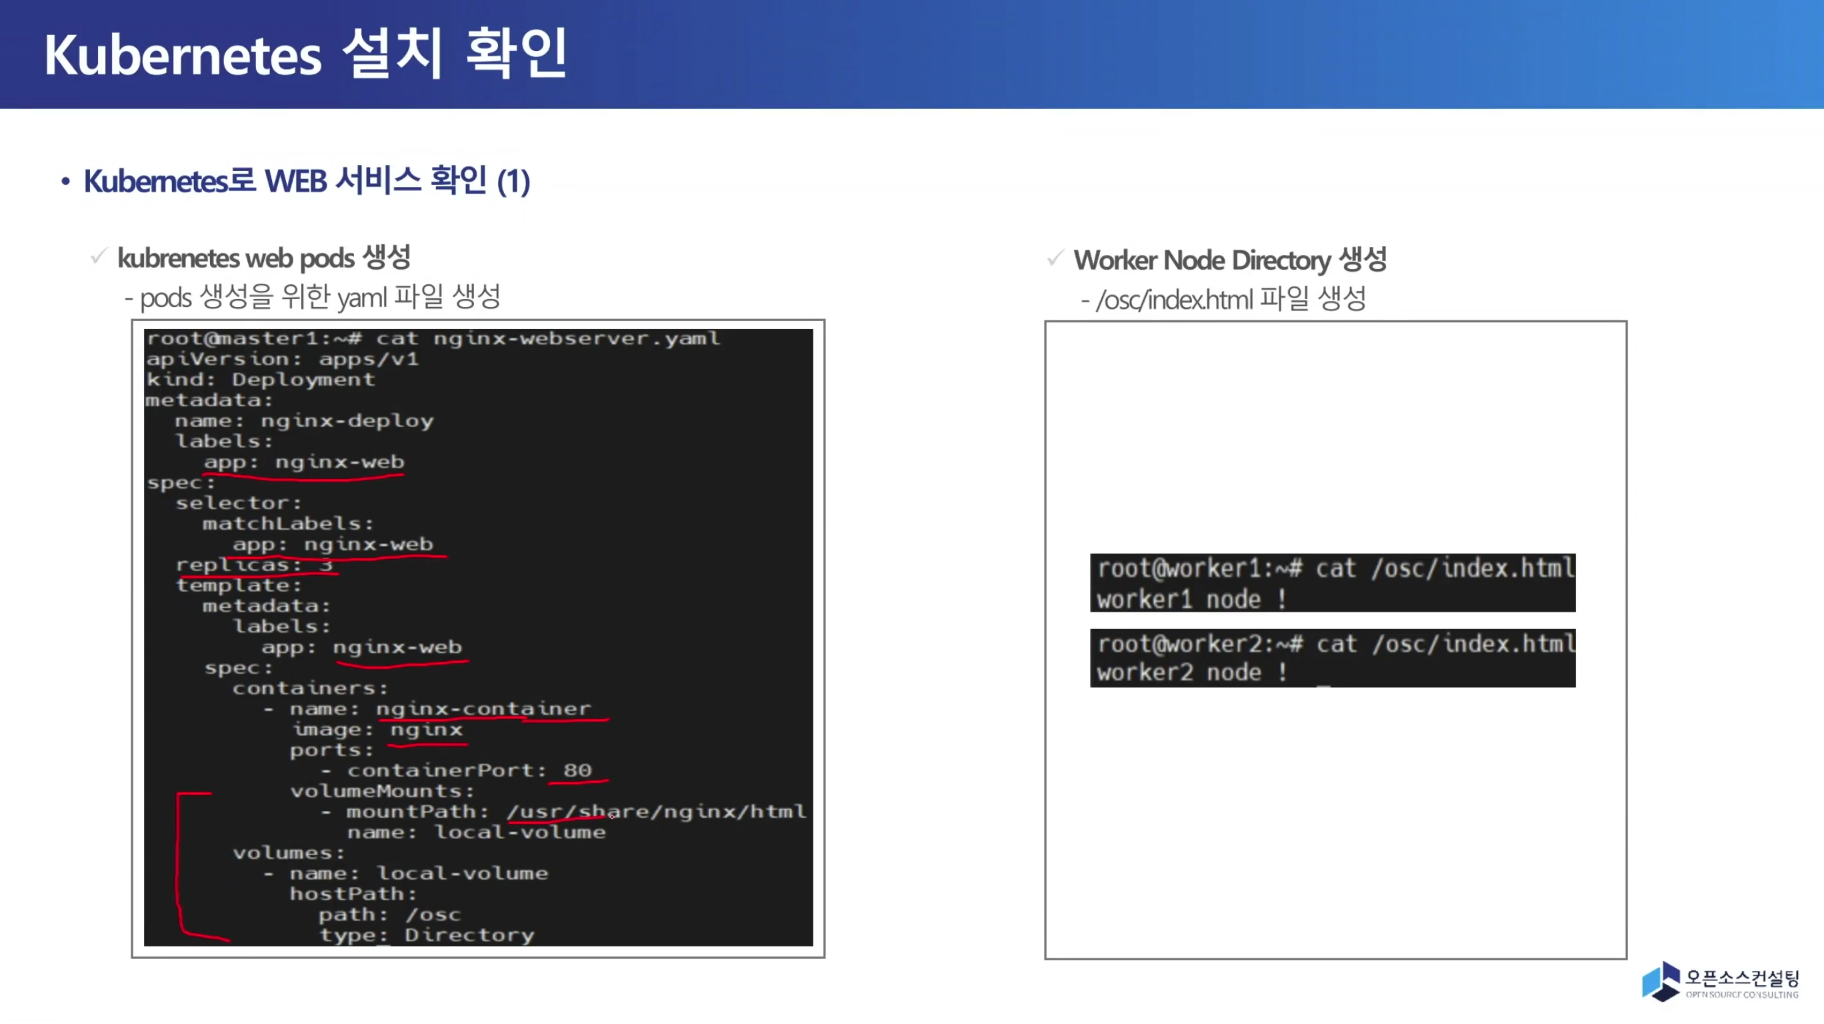Click the bullet before Kubernetes로 WEB 서비스 확인
1824x1024 pixels.
coord(65,182)
